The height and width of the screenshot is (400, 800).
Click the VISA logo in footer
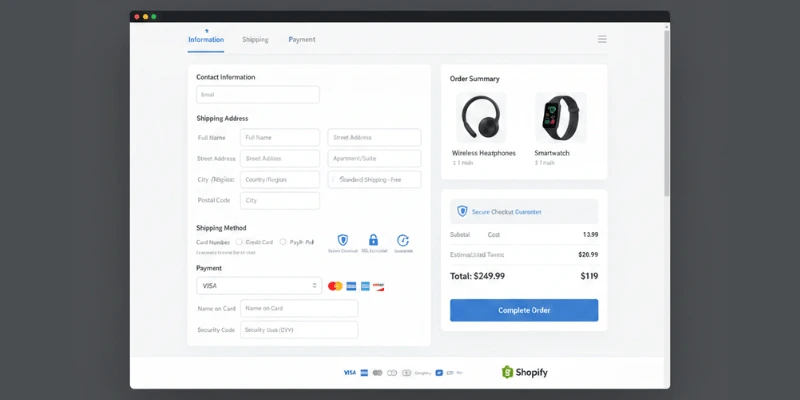[x=349, y=372]
